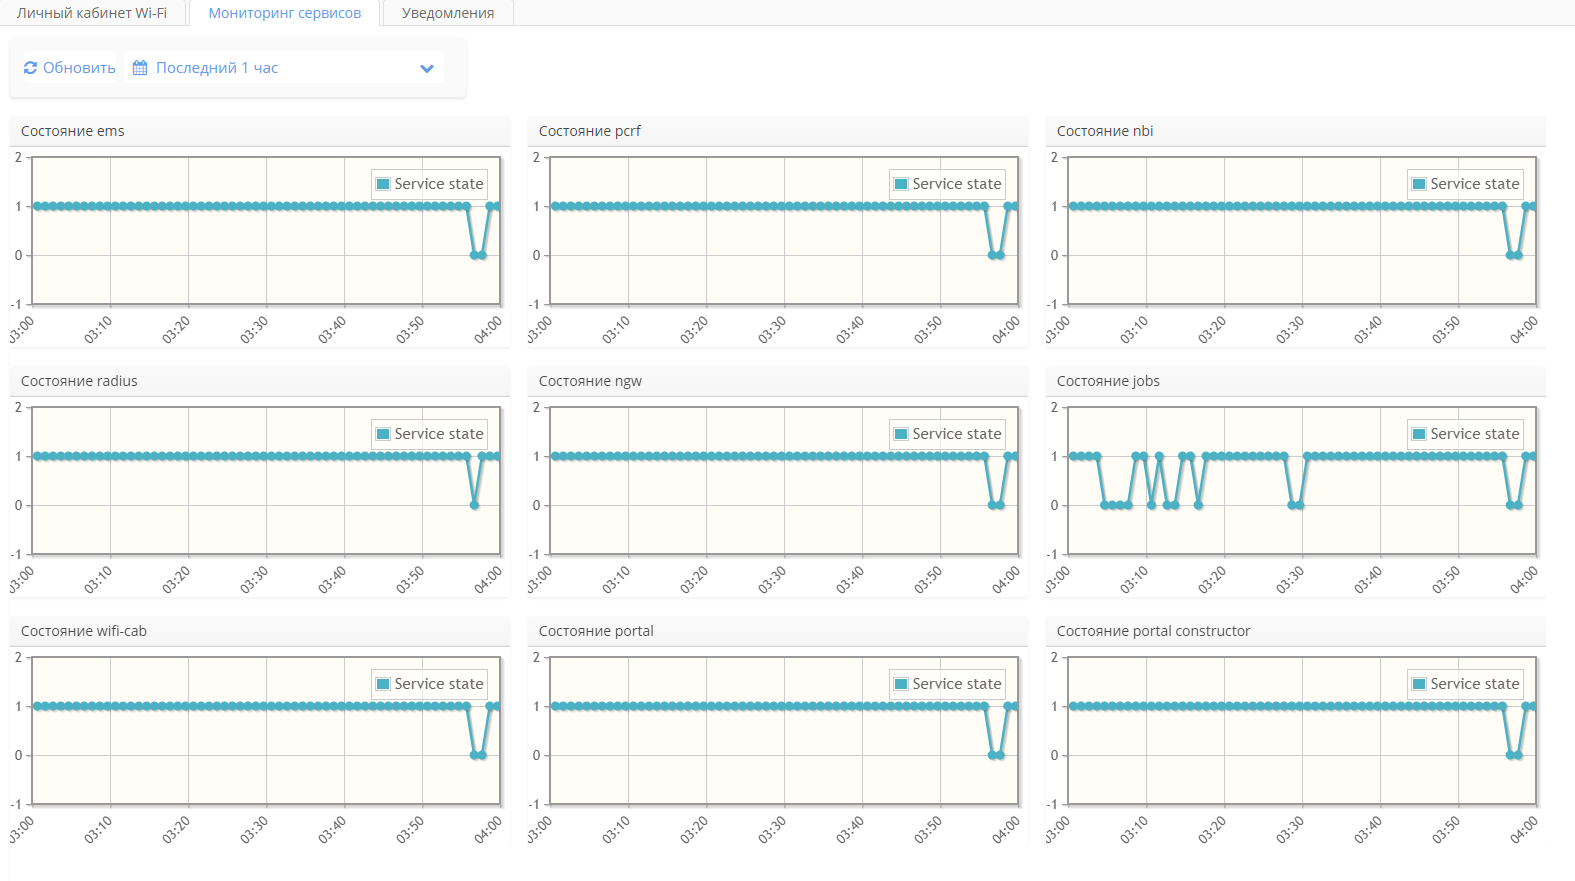
Task: Expand the time range chevron arrow
Action: point(427,69)
